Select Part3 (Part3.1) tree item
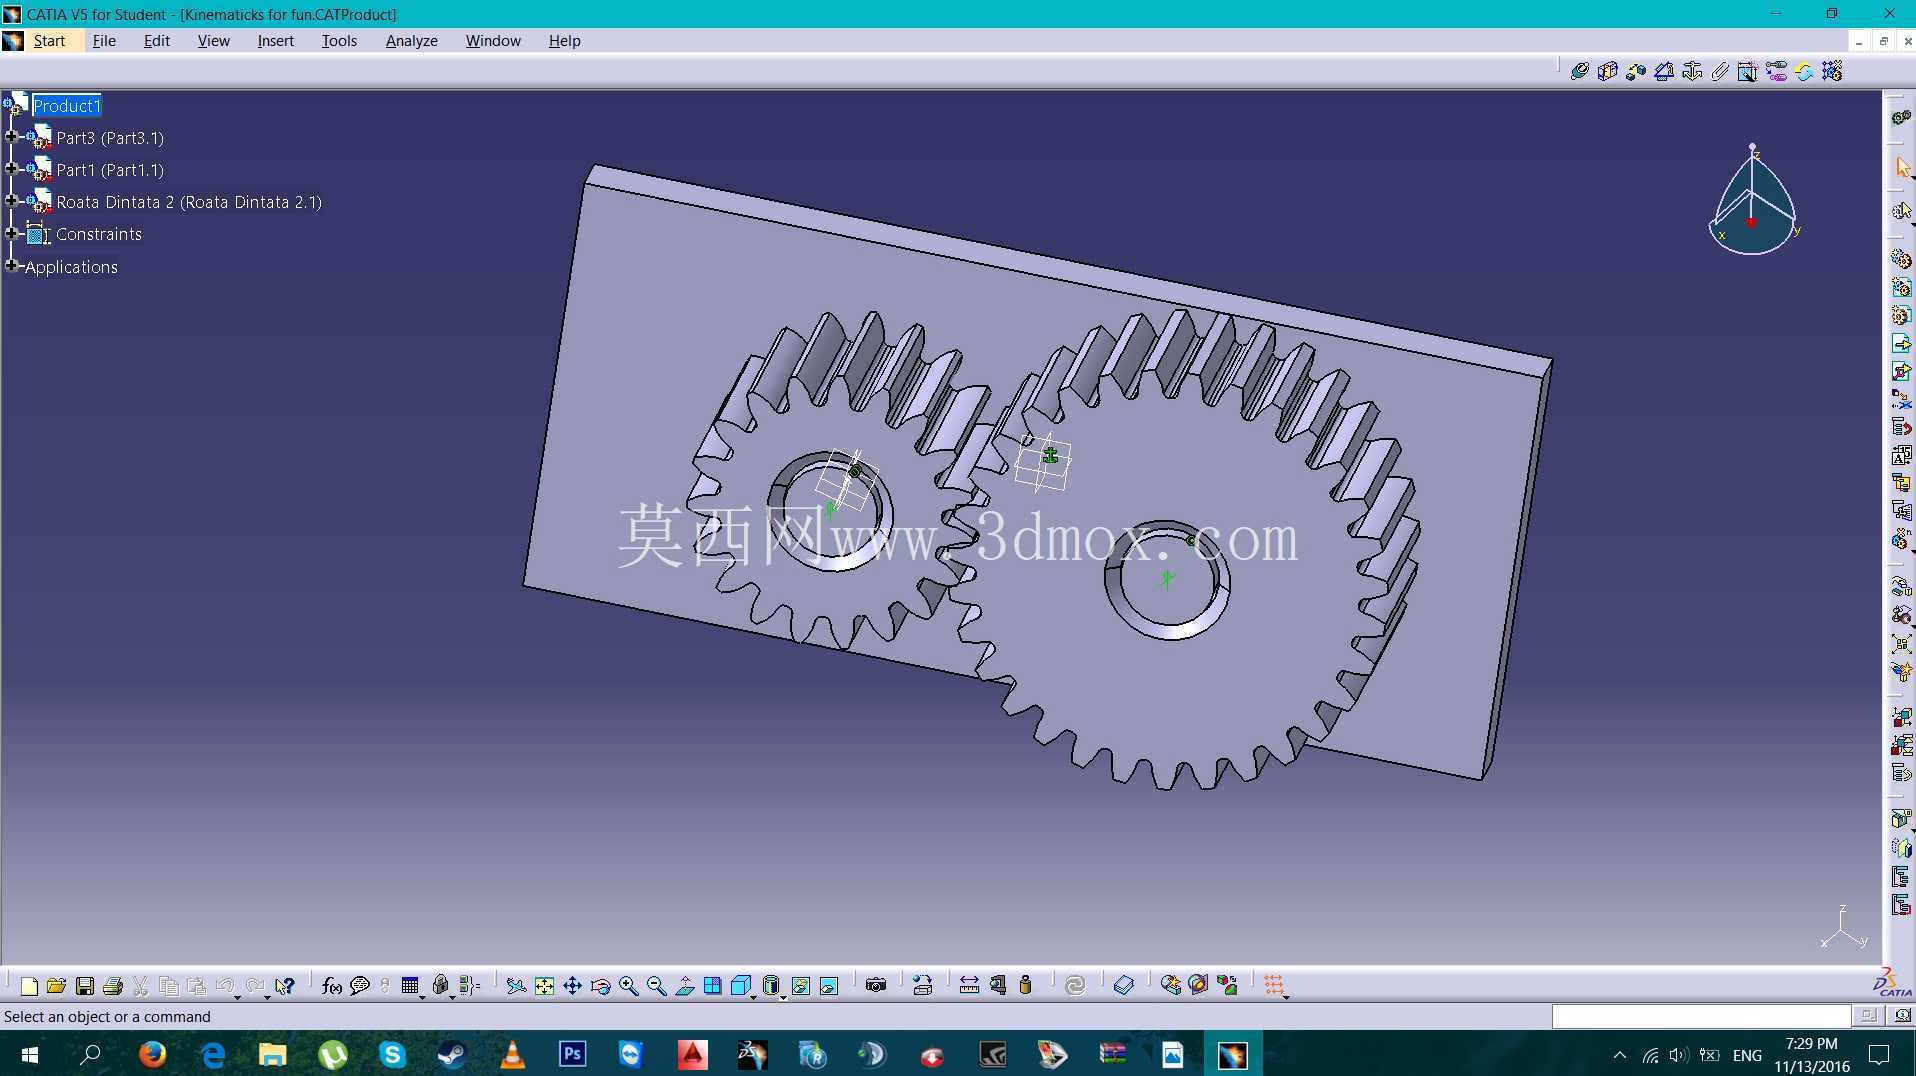1916x1076 pixels. pyautogui.click(x=110, y=138)
